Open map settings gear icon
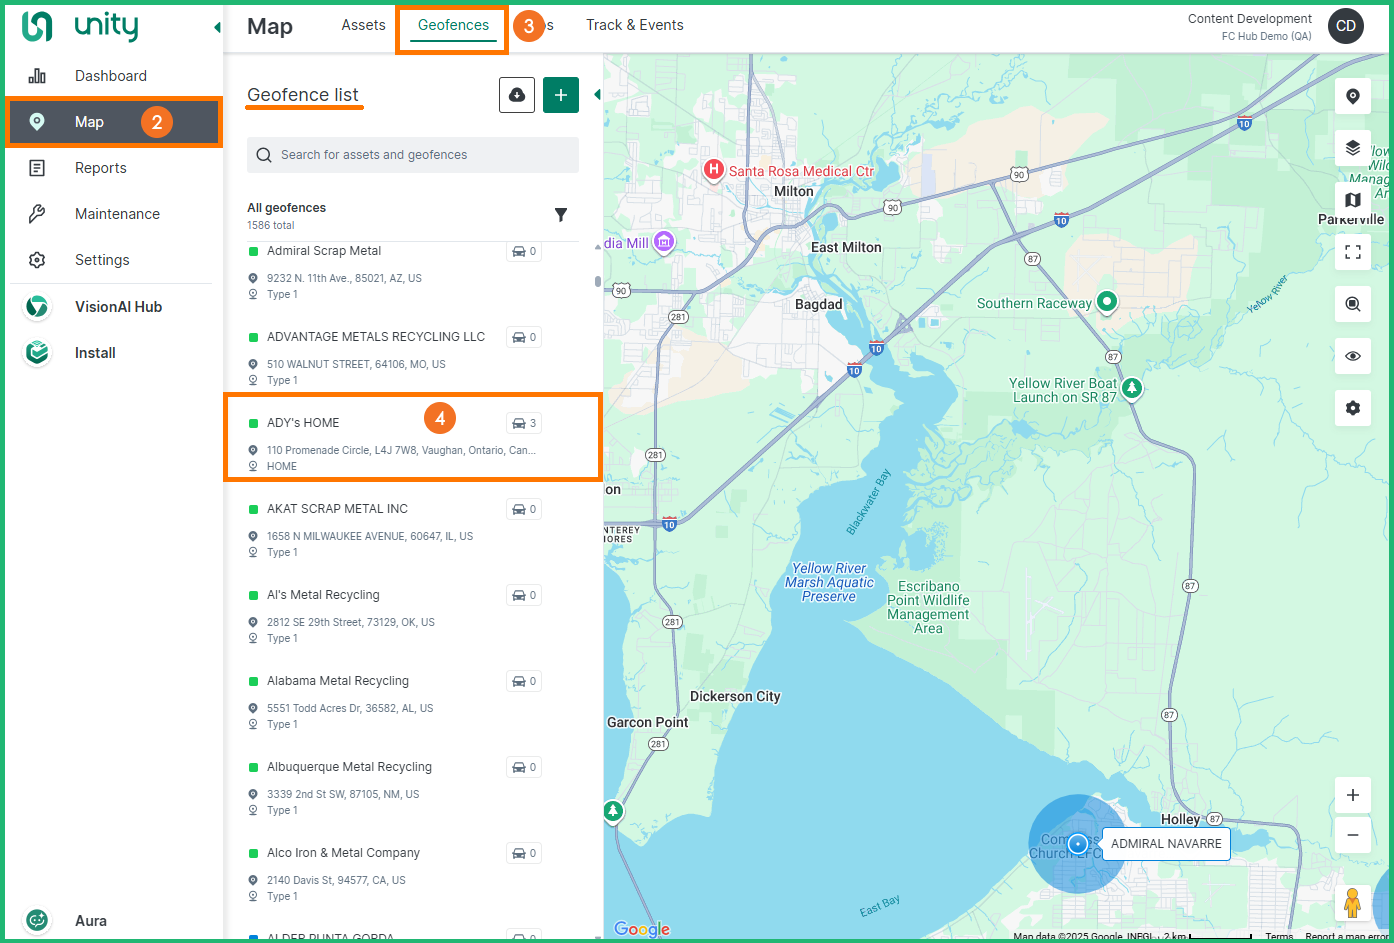1394x943 pixels. (x=1352, y=408)
